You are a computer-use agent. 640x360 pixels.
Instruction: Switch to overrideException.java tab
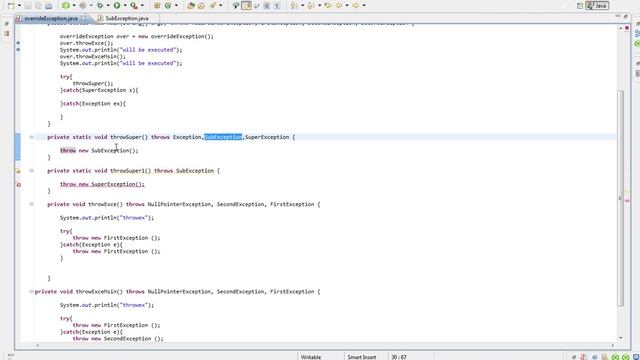coord(51,18)
